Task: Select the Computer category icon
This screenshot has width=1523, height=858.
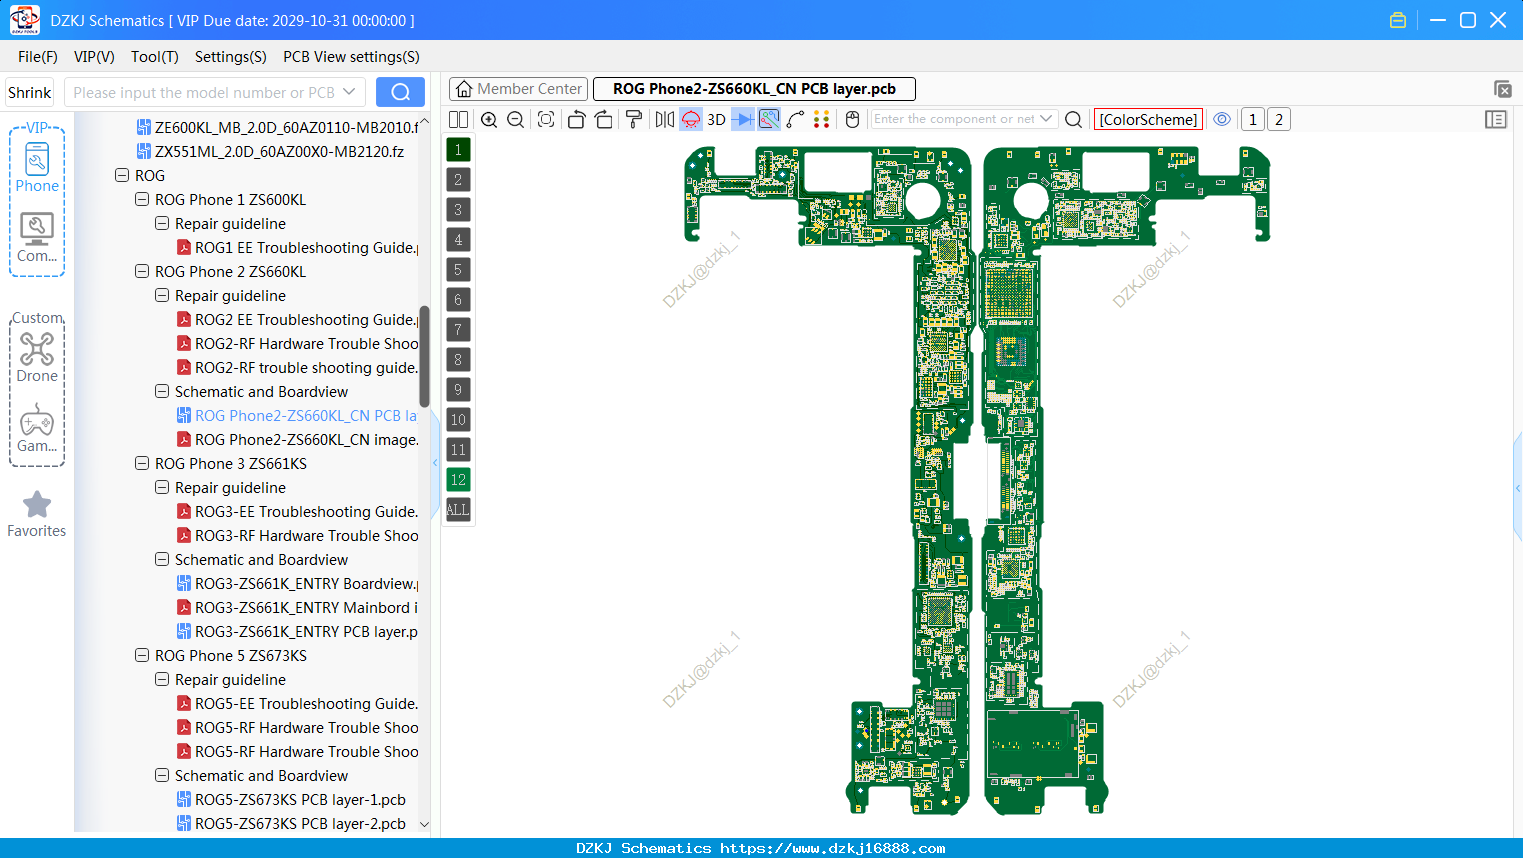Action: 37,237
